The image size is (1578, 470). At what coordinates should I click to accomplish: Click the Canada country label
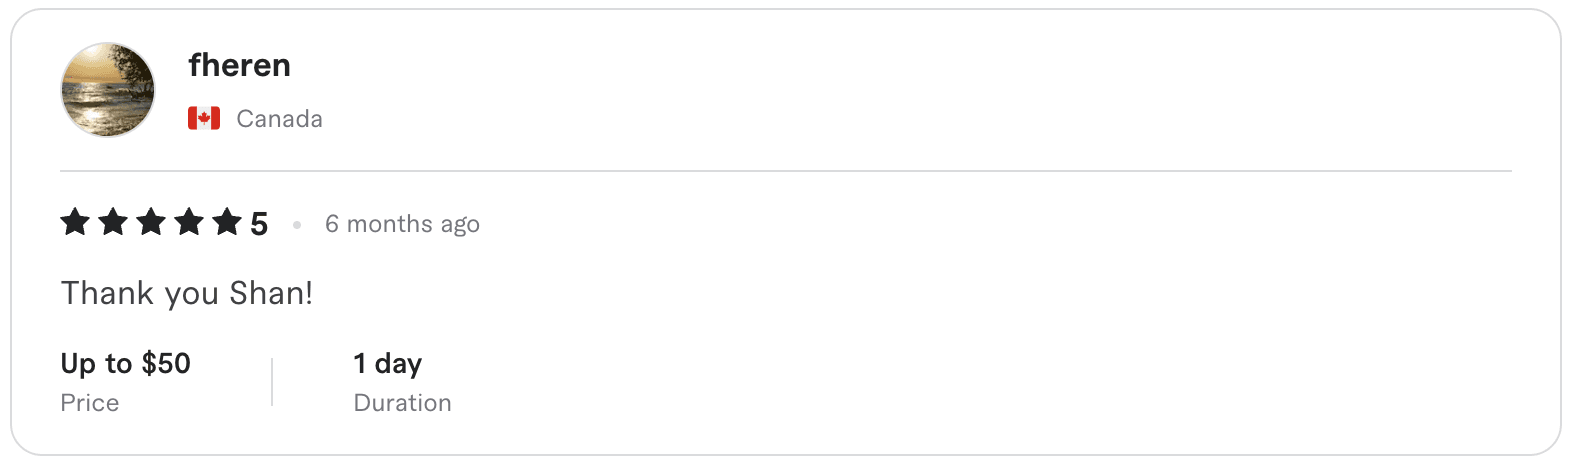point(279,119)
